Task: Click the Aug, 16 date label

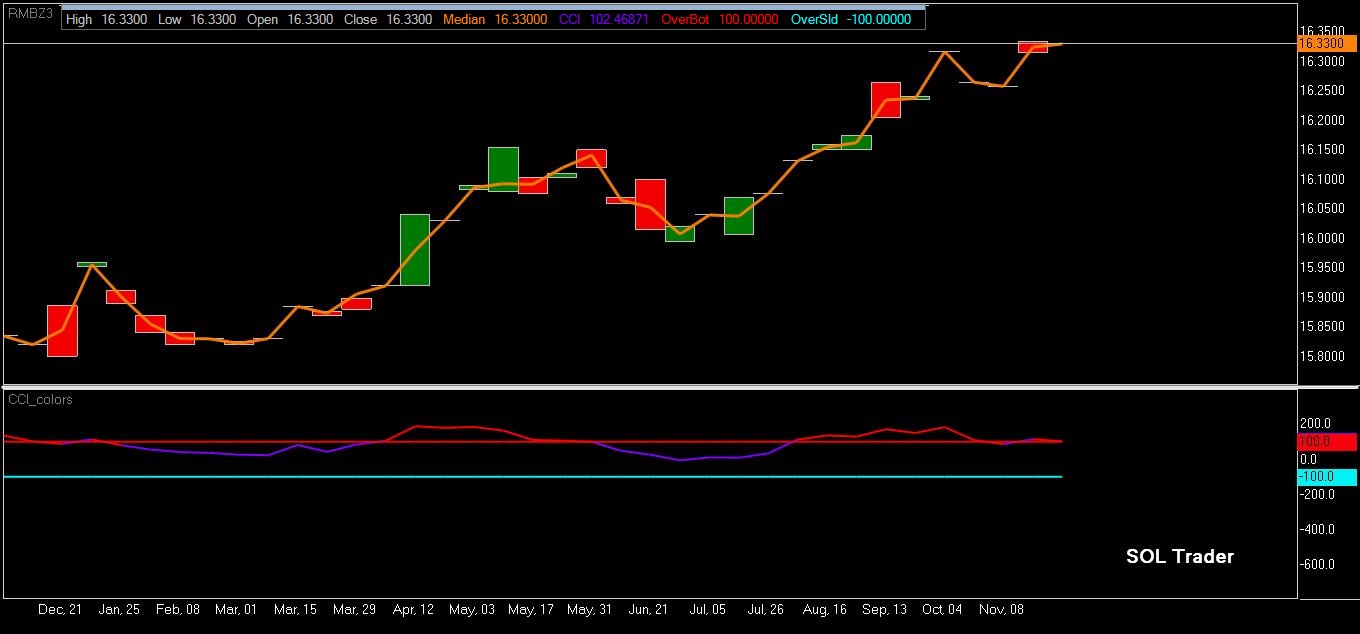Action: click(826, 609)
